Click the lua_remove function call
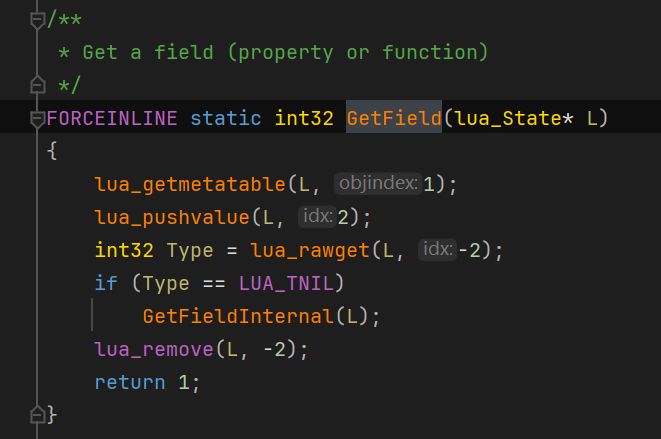This screenshot has height=439, width=661. coord(154,349)
